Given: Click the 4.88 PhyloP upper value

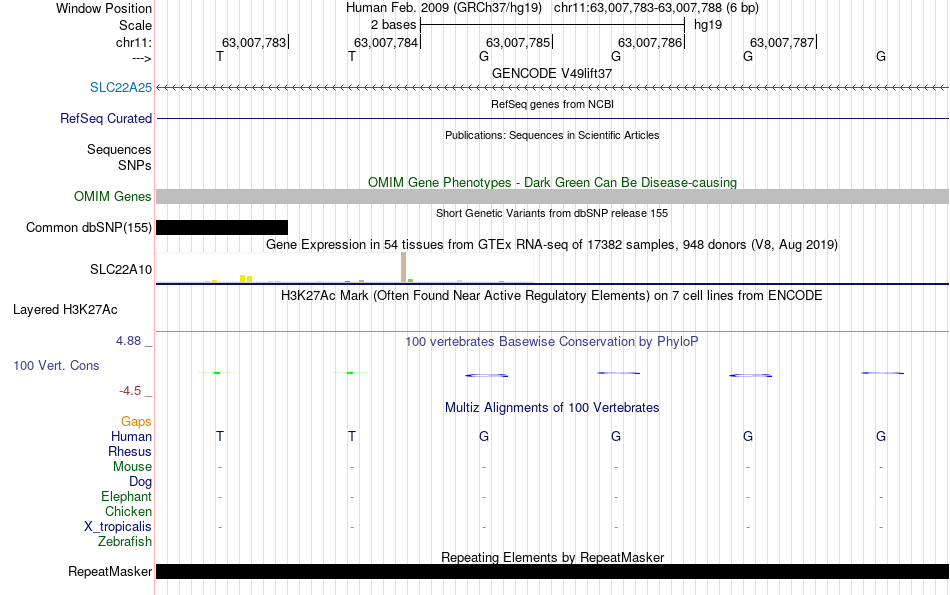Looking at the screenshot, I should [x=128, y=341].
